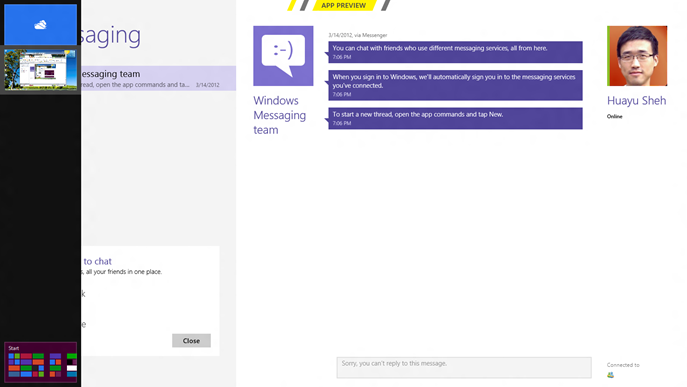The height and width of the screenshot is (387, 687).
Task: Click the Huayu Sheh name link
Action: point(636,101)
